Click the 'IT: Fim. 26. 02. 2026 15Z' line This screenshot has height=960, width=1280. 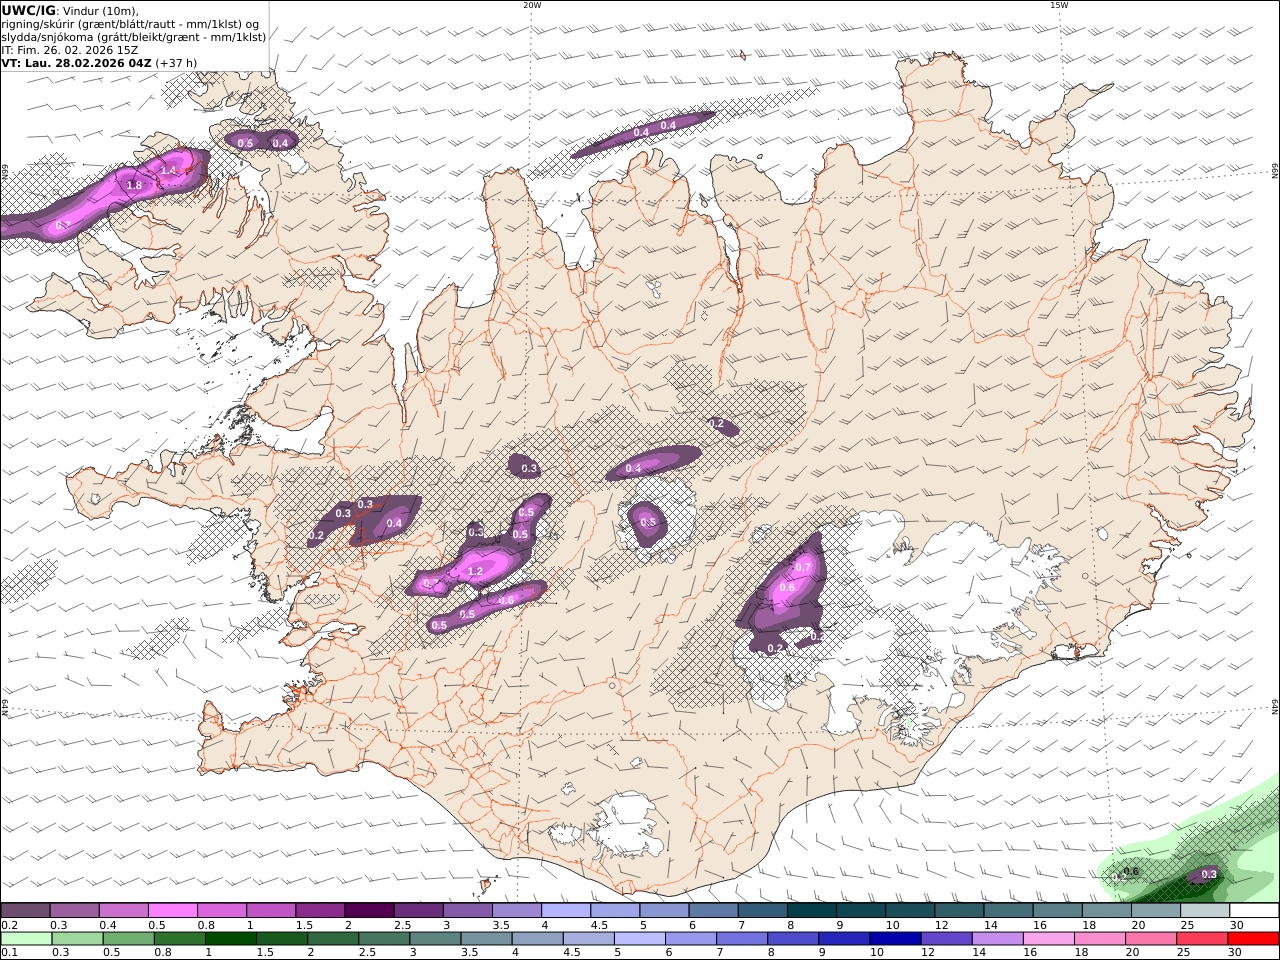click(70, 49)
